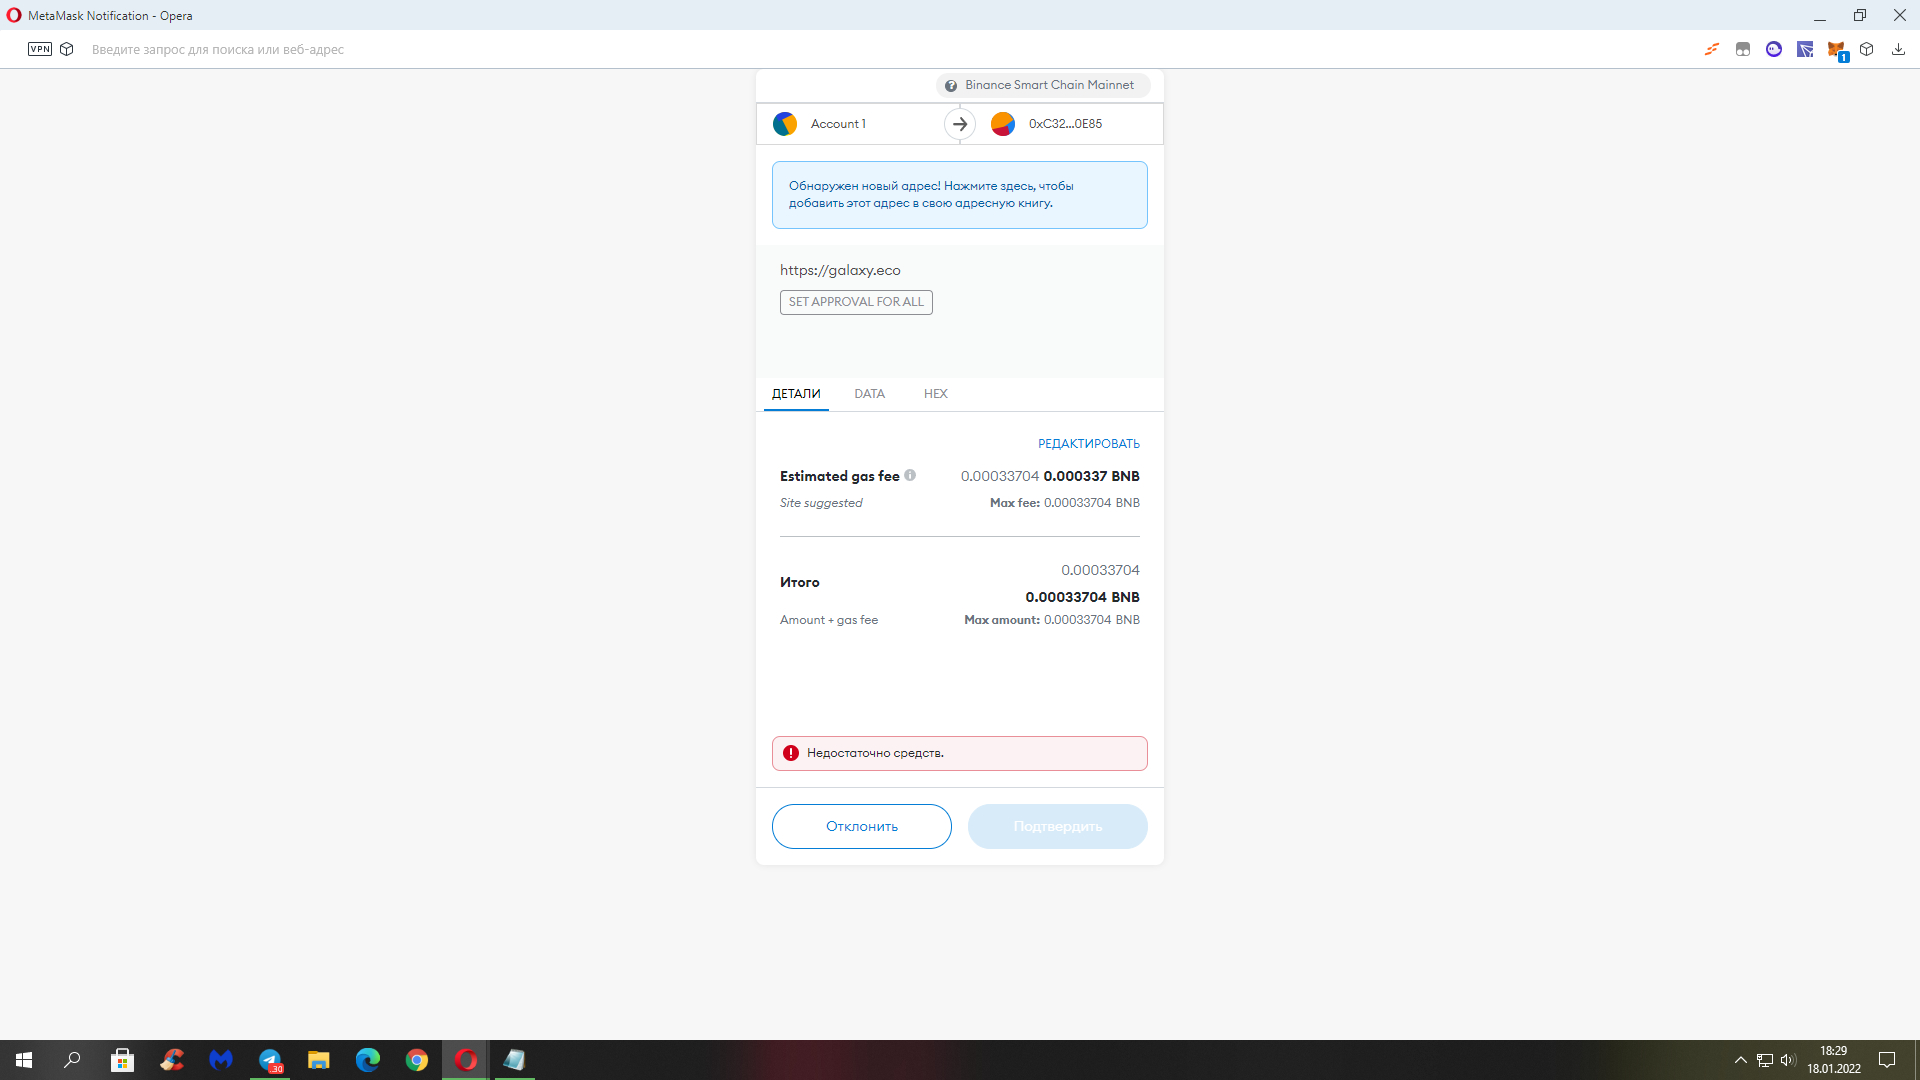Click the Подтвердить confirm button

[x=1058, y=827]
